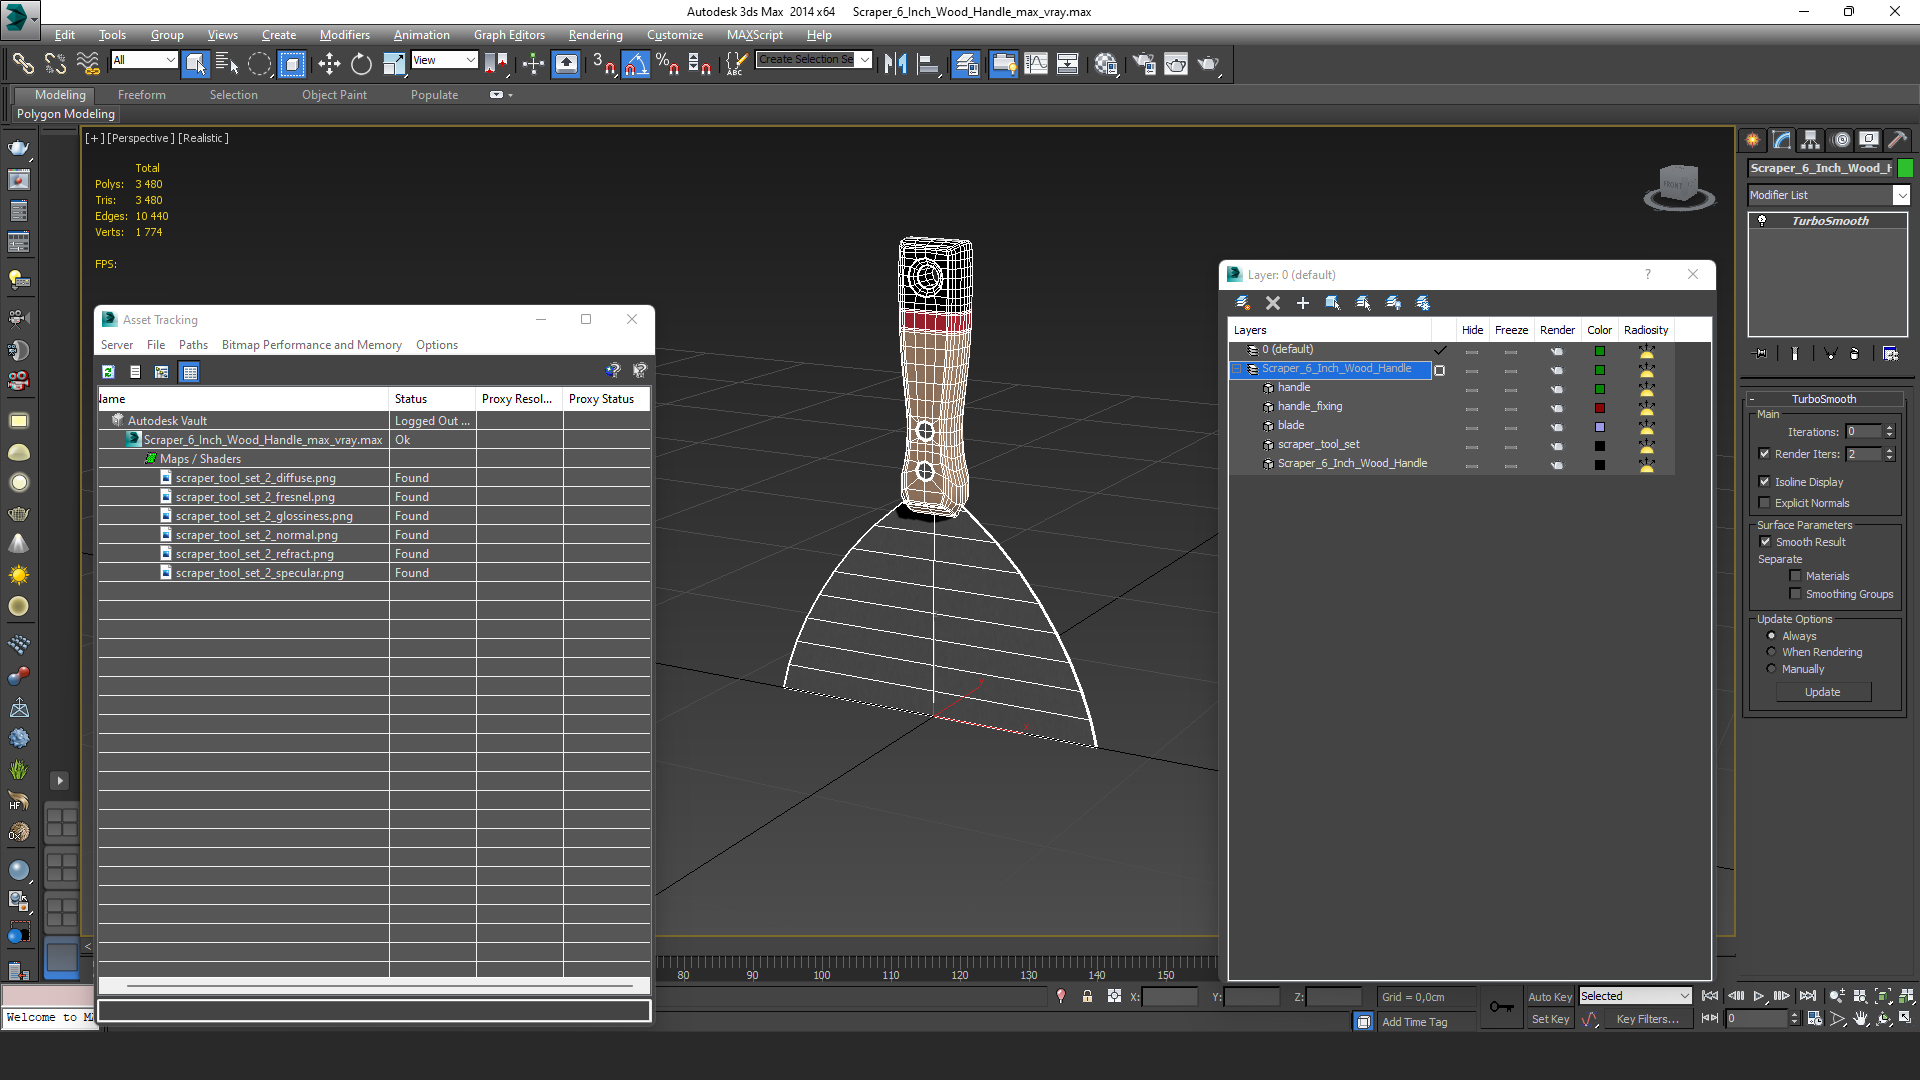Viewport: 1920px width, 1080px height.
Task: Click the Set Key button
Action: click(1550, 1019)
